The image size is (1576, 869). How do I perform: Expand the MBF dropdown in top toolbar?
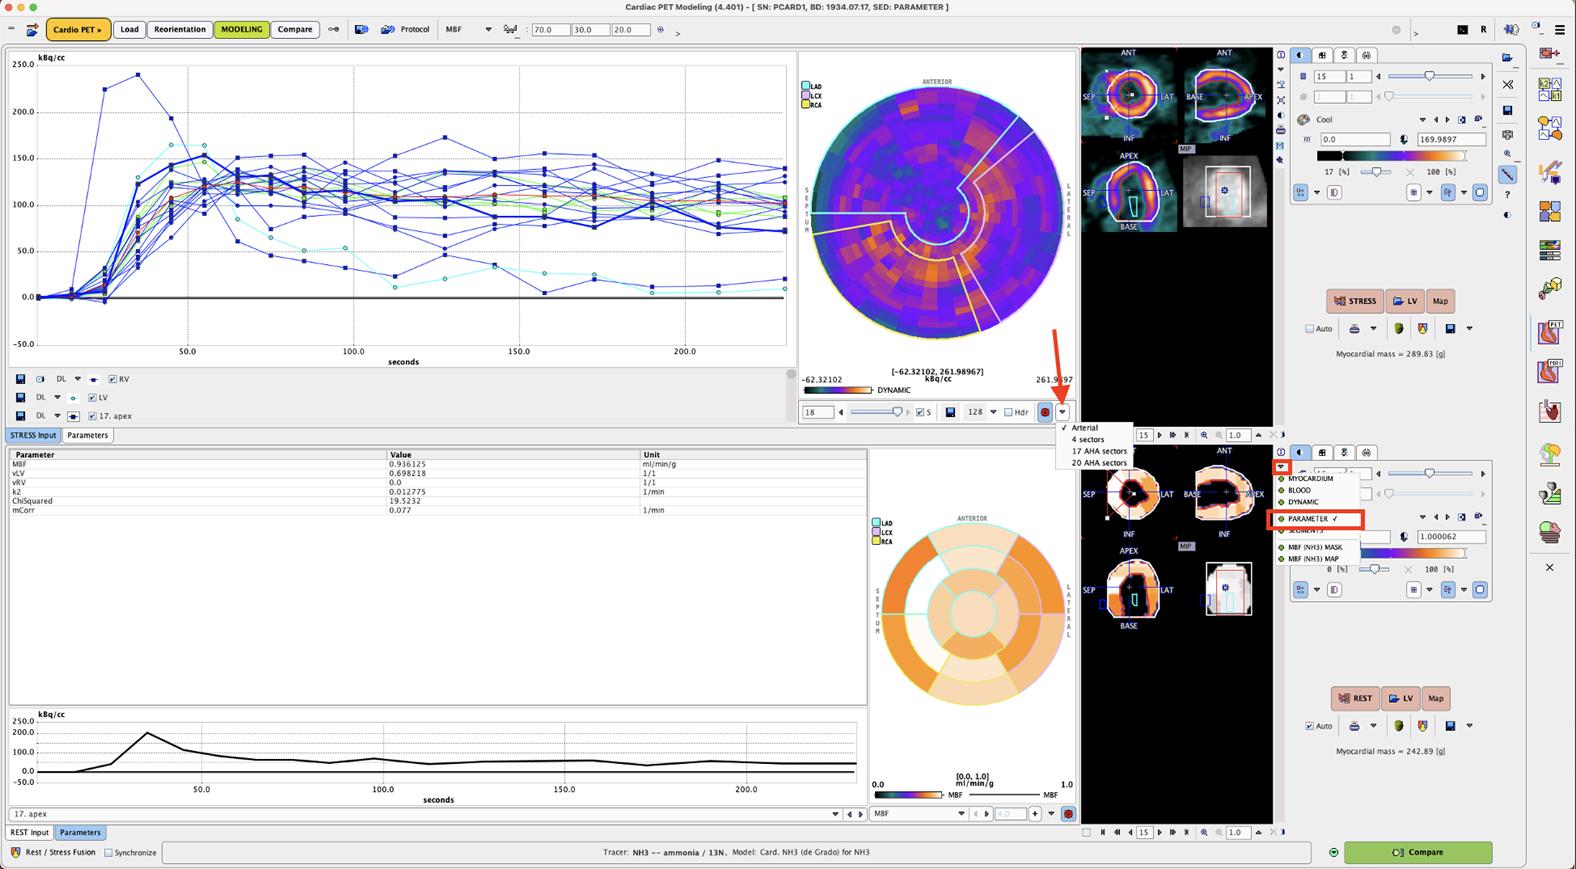(x=488, y=30)
